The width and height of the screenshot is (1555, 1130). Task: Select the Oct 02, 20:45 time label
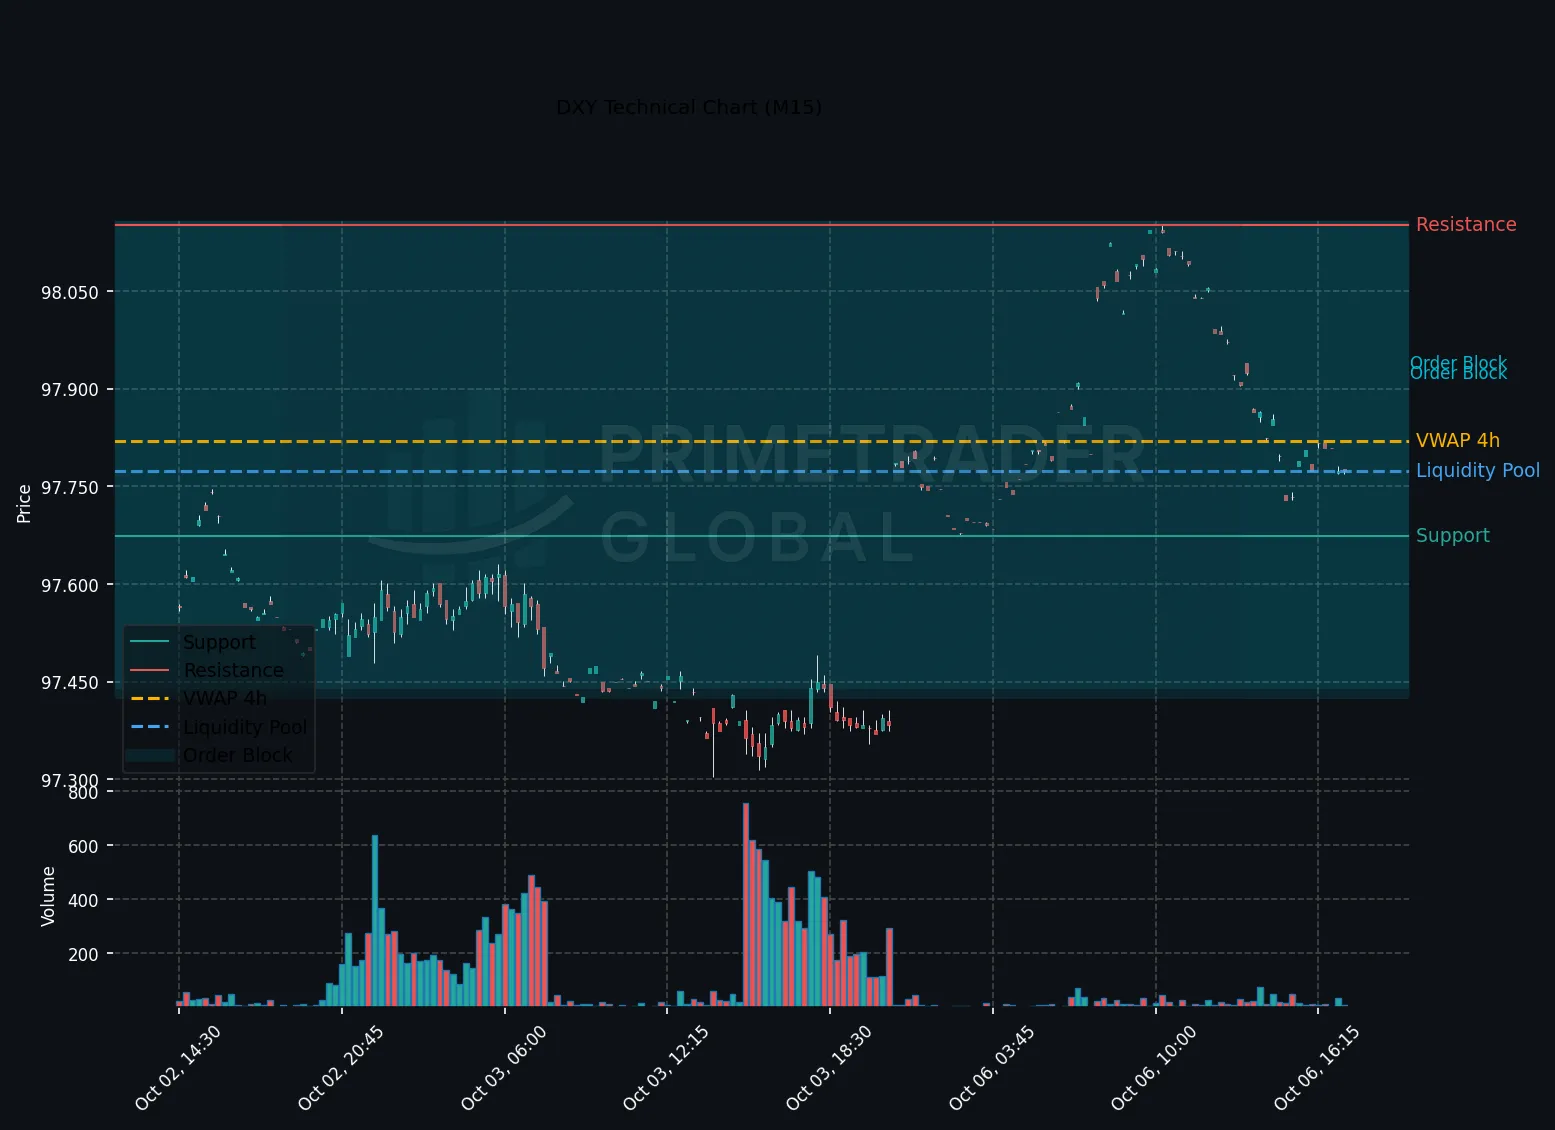340,1068
